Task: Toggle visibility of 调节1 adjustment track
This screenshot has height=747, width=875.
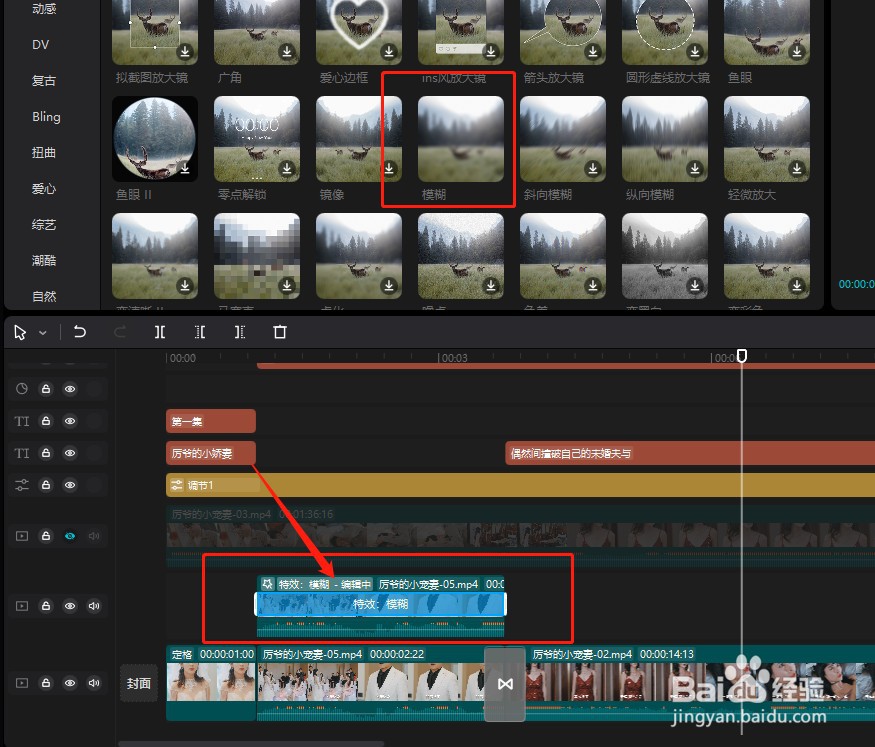Action: [x=70, y=485]
